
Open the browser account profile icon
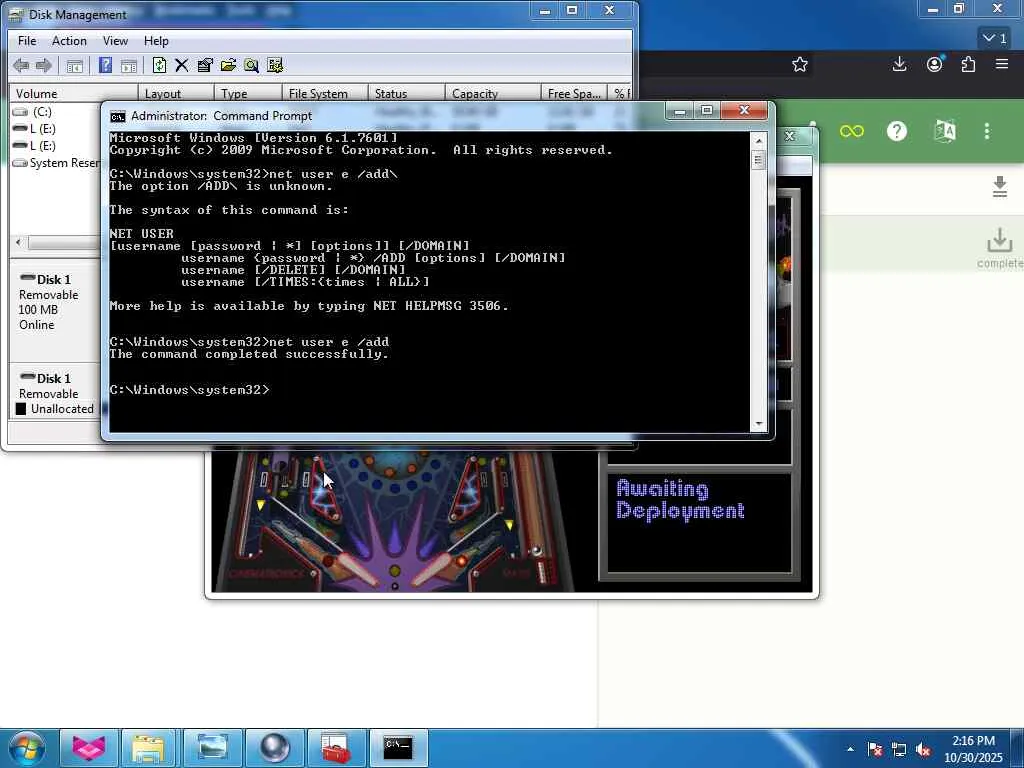[x=935, y=64]
